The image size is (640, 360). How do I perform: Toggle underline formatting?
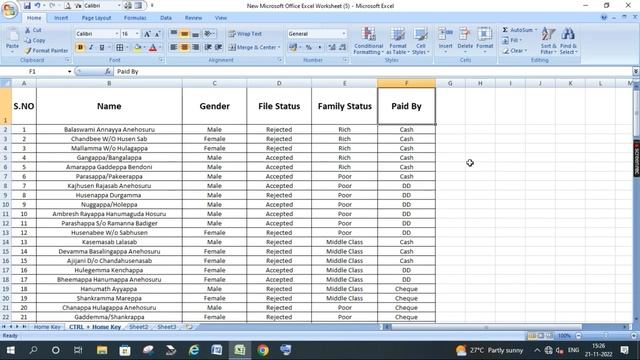tap(102, 48)
